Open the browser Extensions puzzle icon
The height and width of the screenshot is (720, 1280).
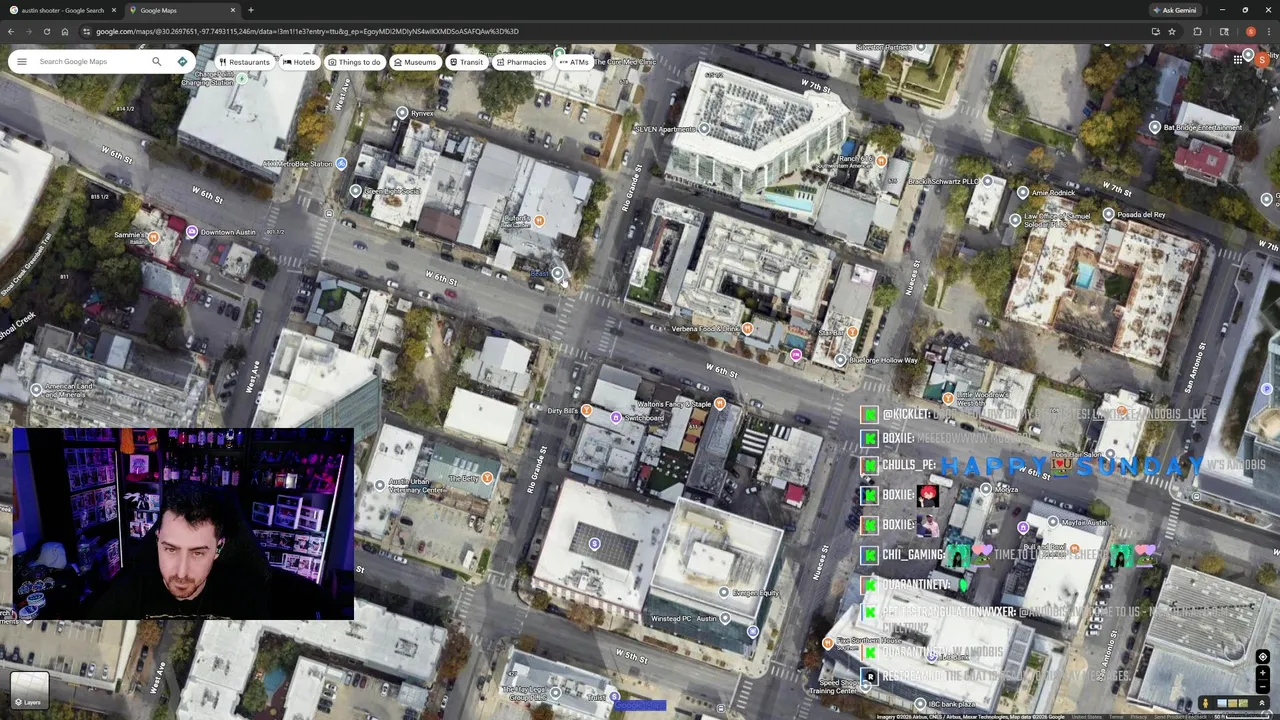pyautogui.click(x=1197, y=31)
